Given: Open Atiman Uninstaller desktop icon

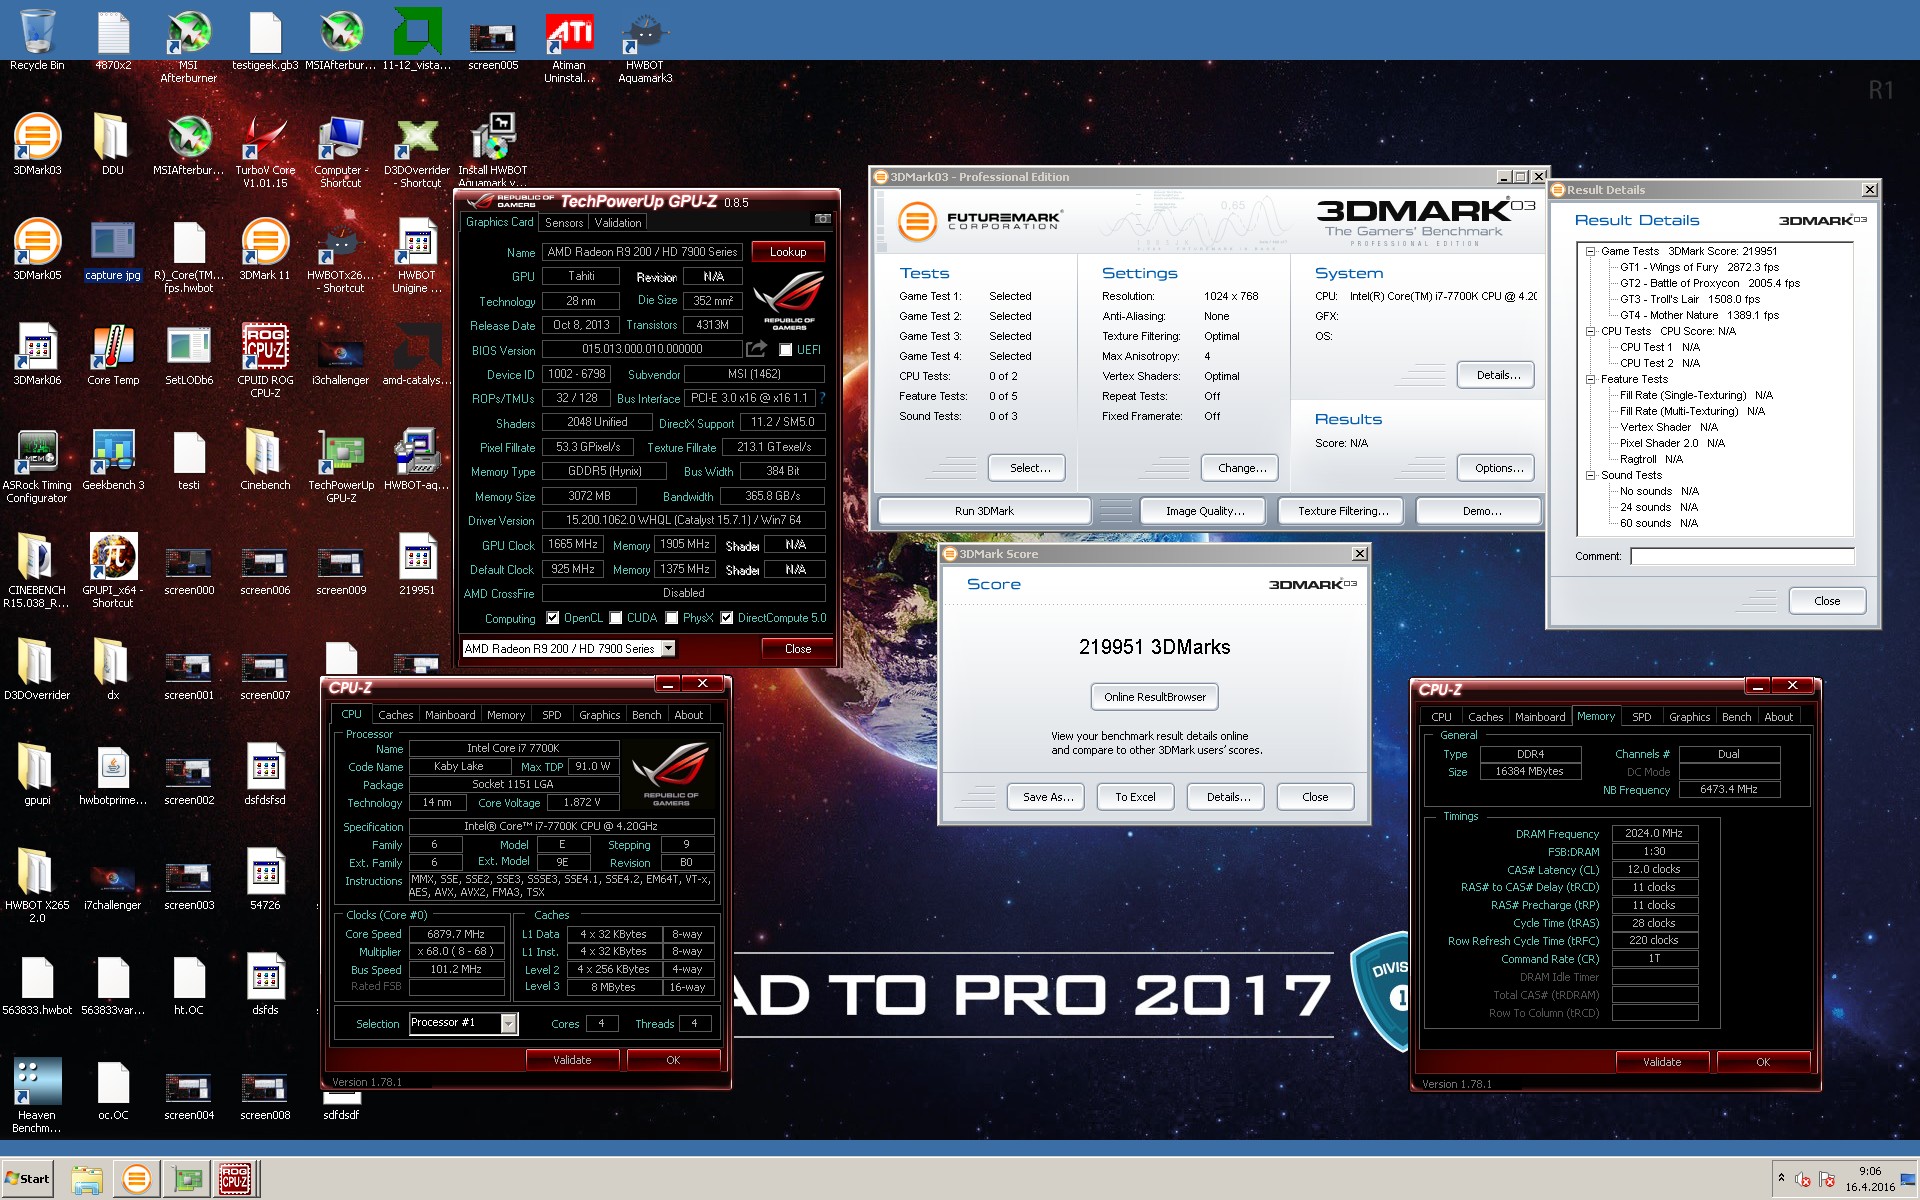Looking at the screenshot, I should point(569,45).
